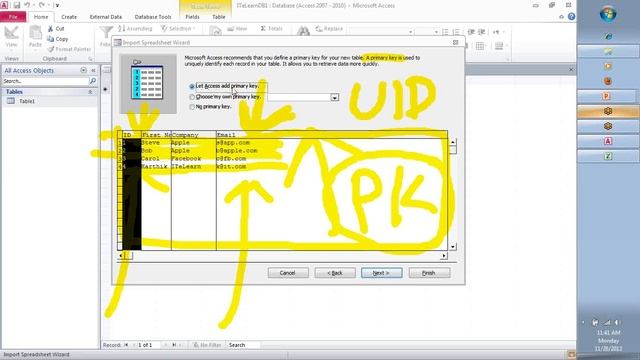Screen dimensions: 640x360
Task: Click the Finish button in wizard
Action: tap(429, 273)
